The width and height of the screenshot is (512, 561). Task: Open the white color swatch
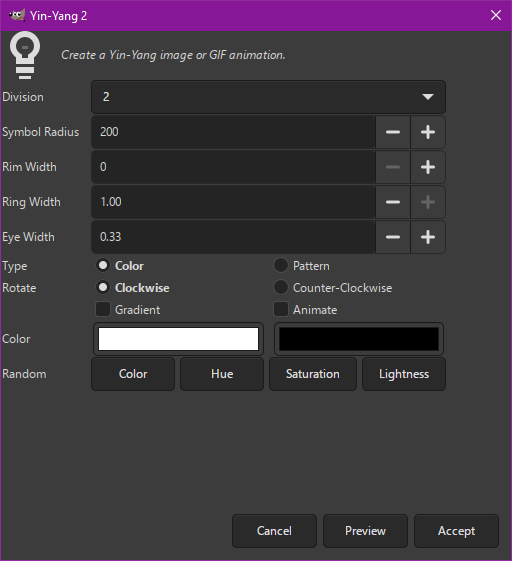click(x=178, y=339)
